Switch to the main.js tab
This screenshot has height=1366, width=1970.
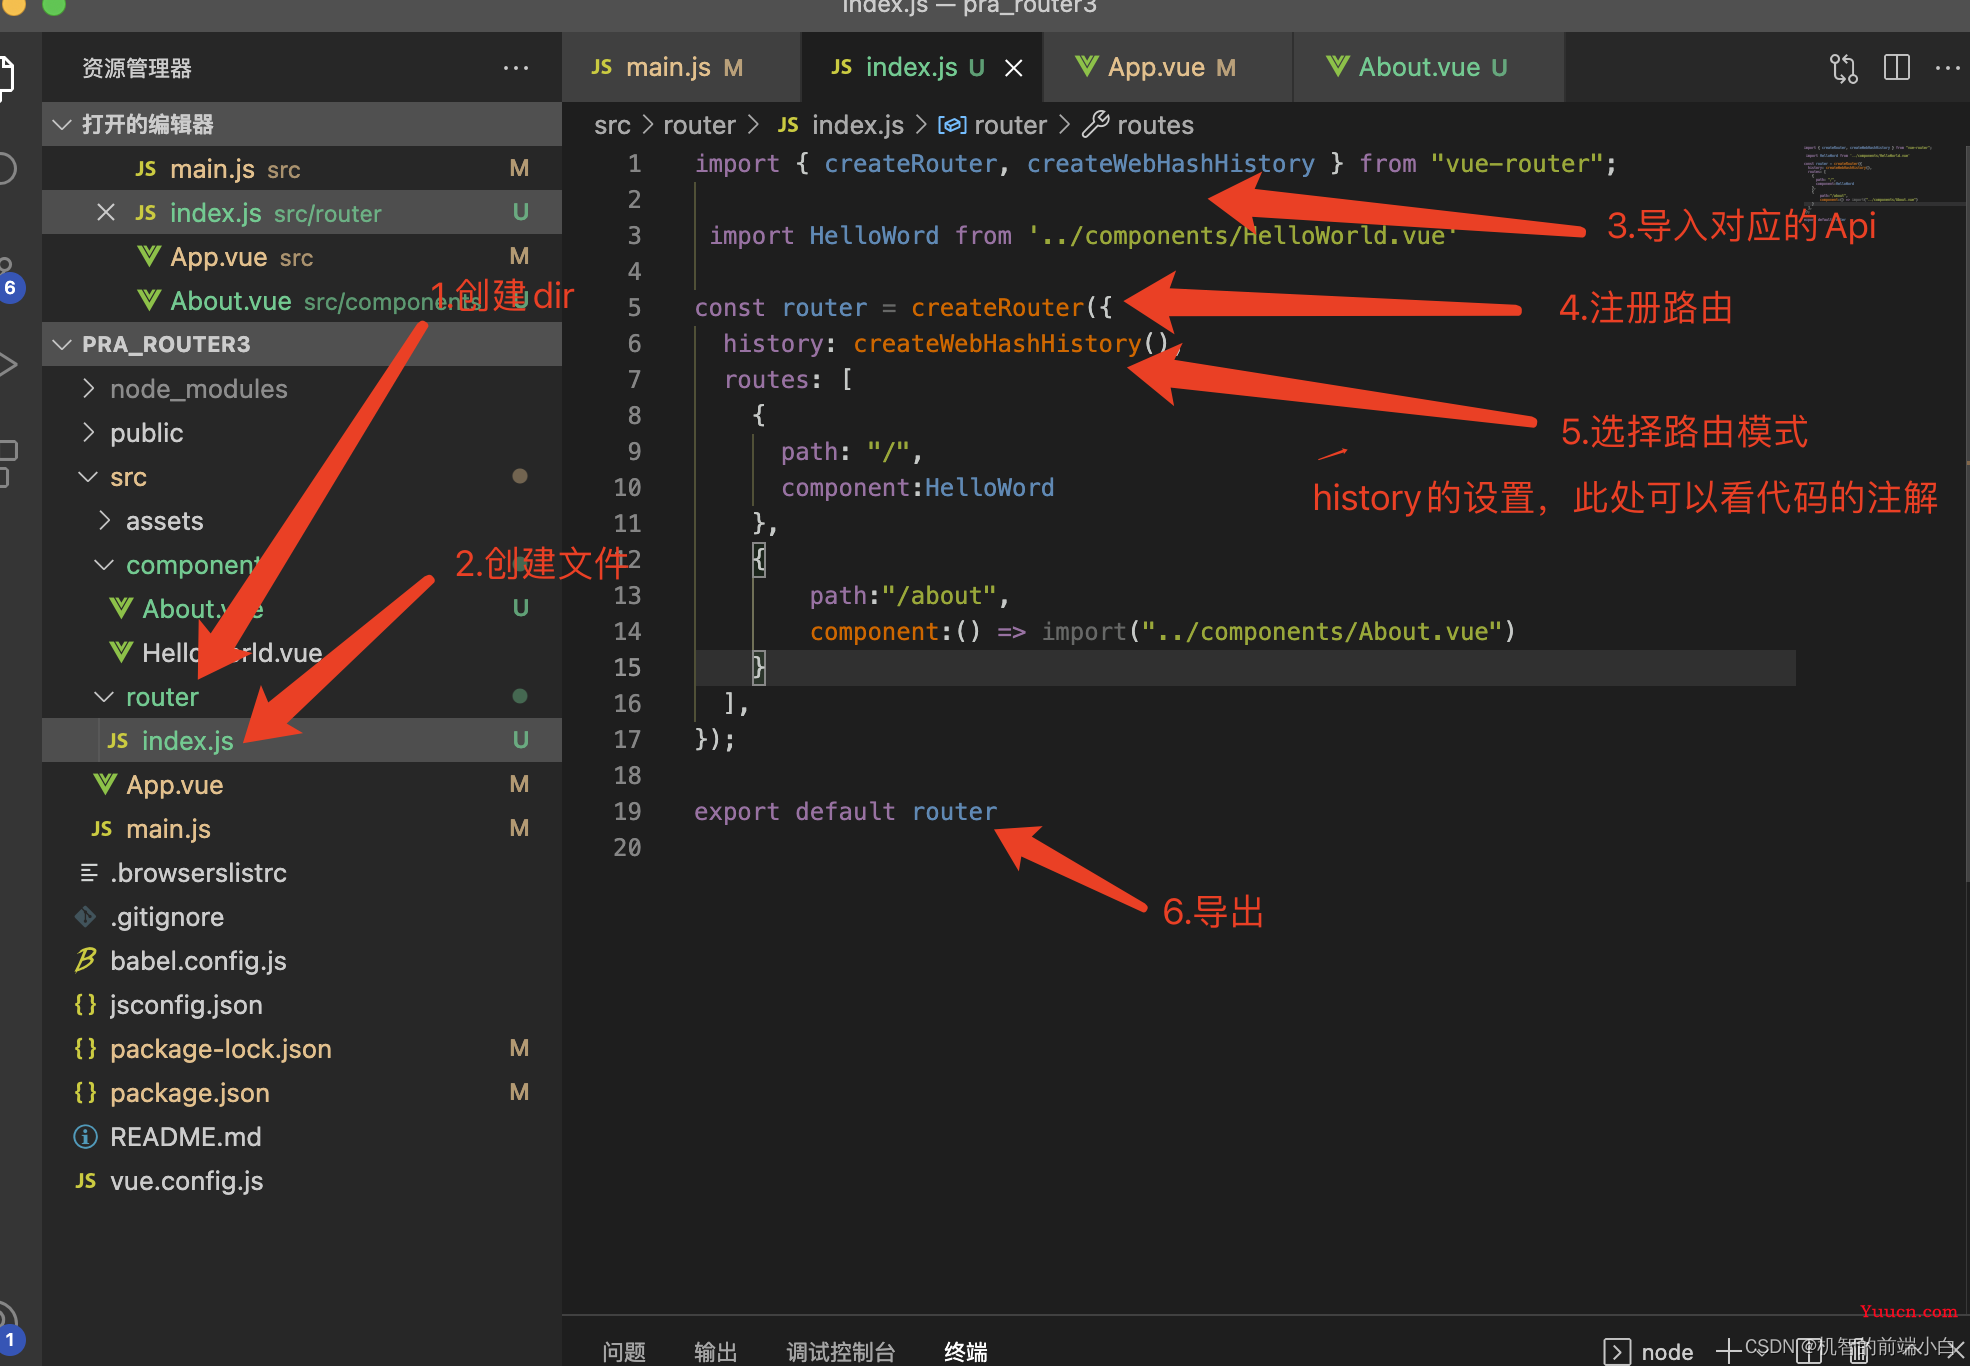(682, 67)
